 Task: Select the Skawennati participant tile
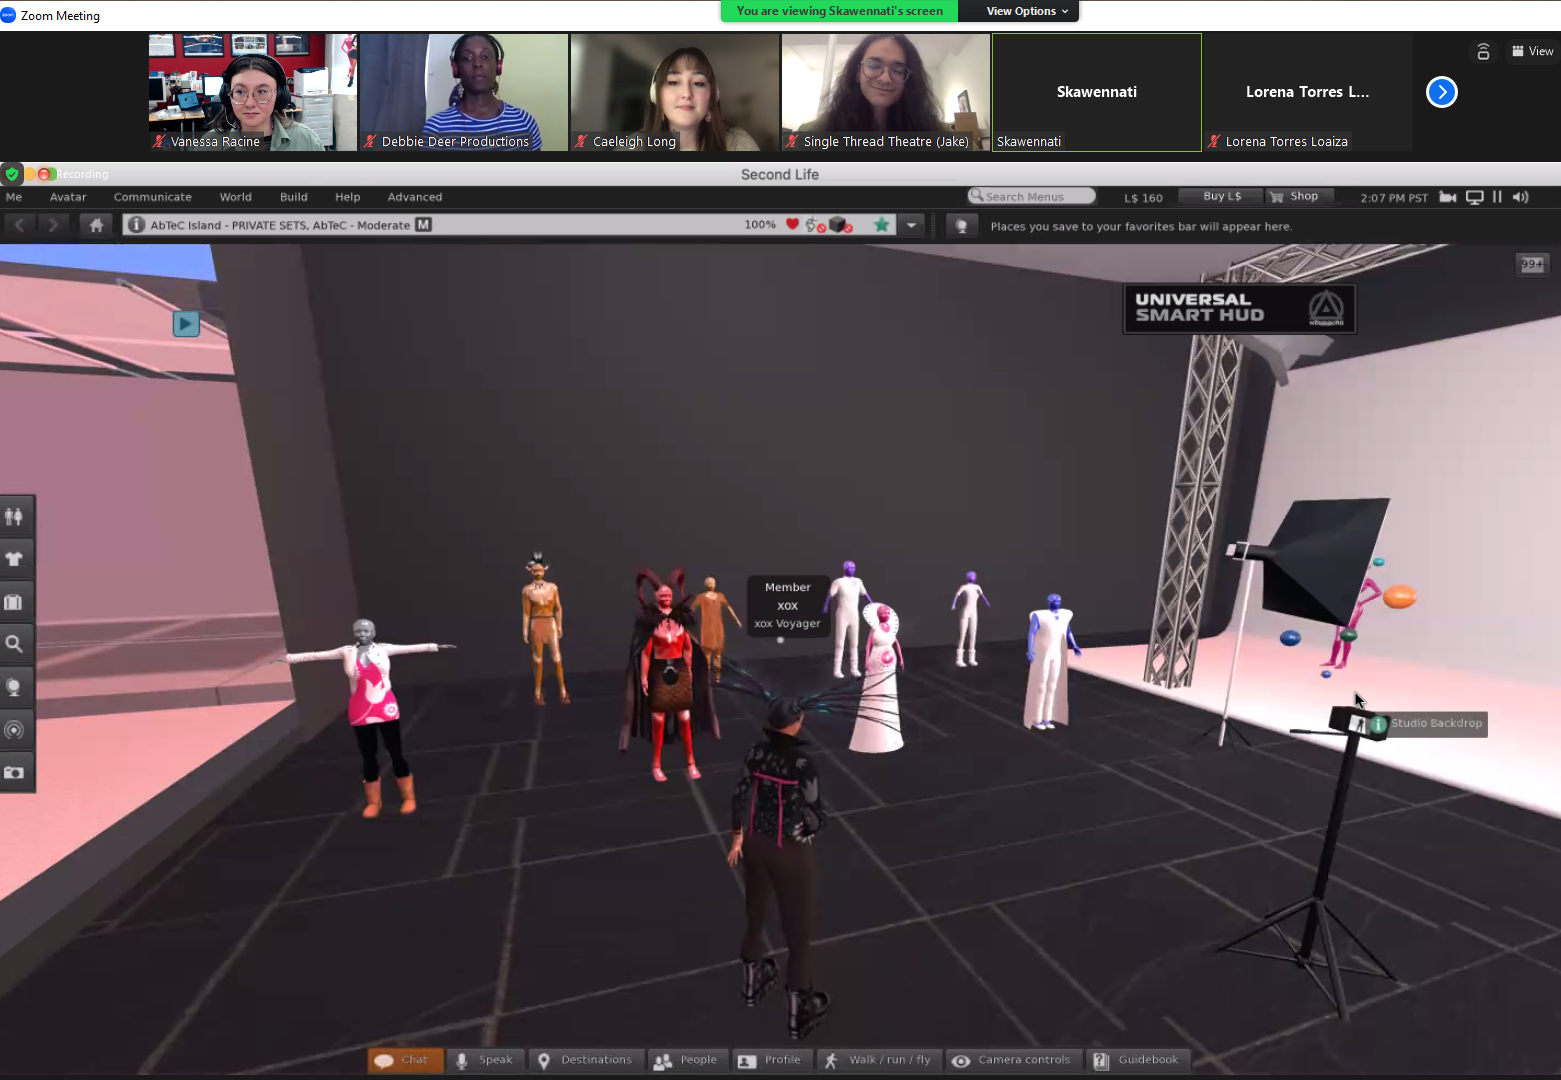1097,92
